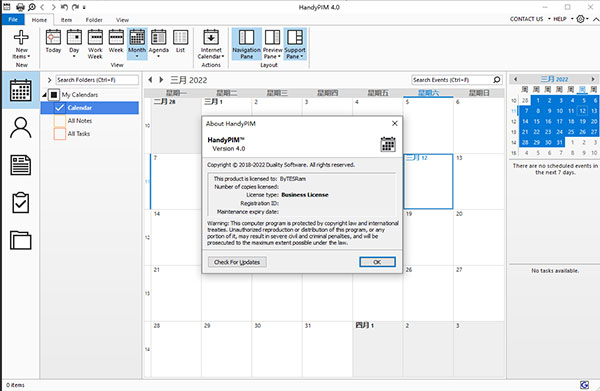Open Internet Calendar actions
This screenshot has height=391, width=600.
[x=211, y=44]
